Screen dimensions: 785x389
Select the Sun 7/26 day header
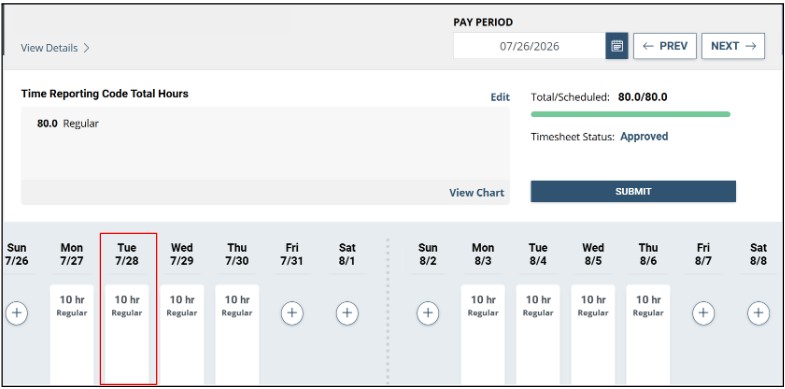[x=17, y=254]
